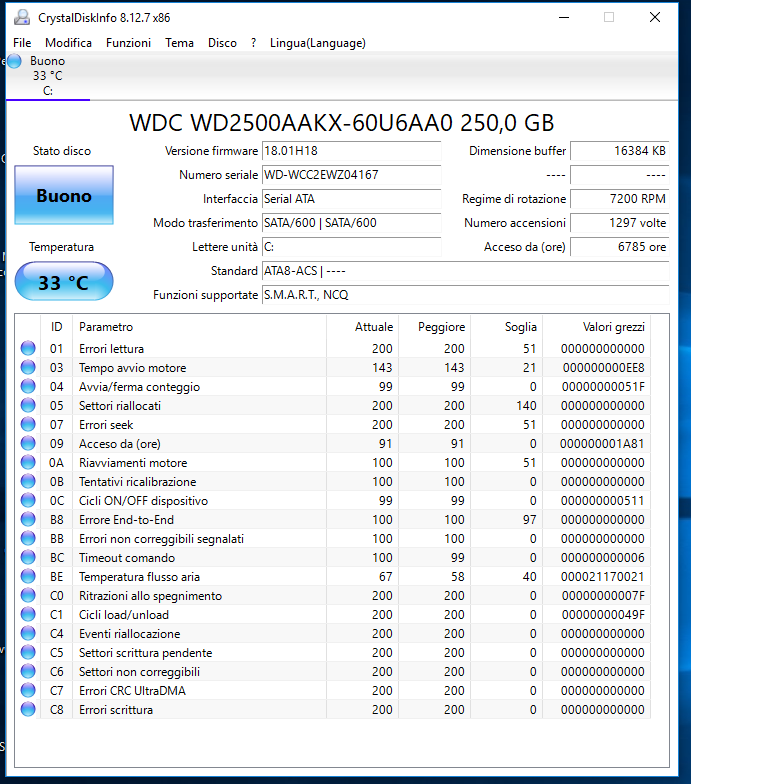
Task: Open the Modifica menu
Action: 68,43
